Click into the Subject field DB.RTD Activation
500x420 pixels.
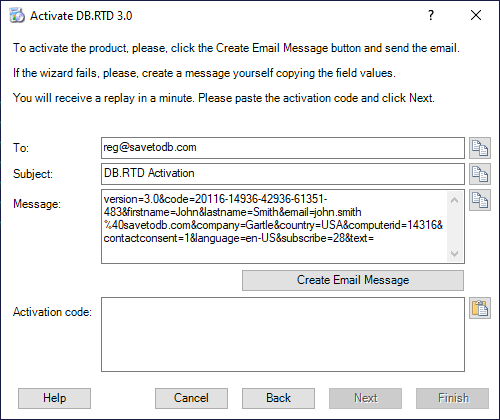tap(283, 174)
